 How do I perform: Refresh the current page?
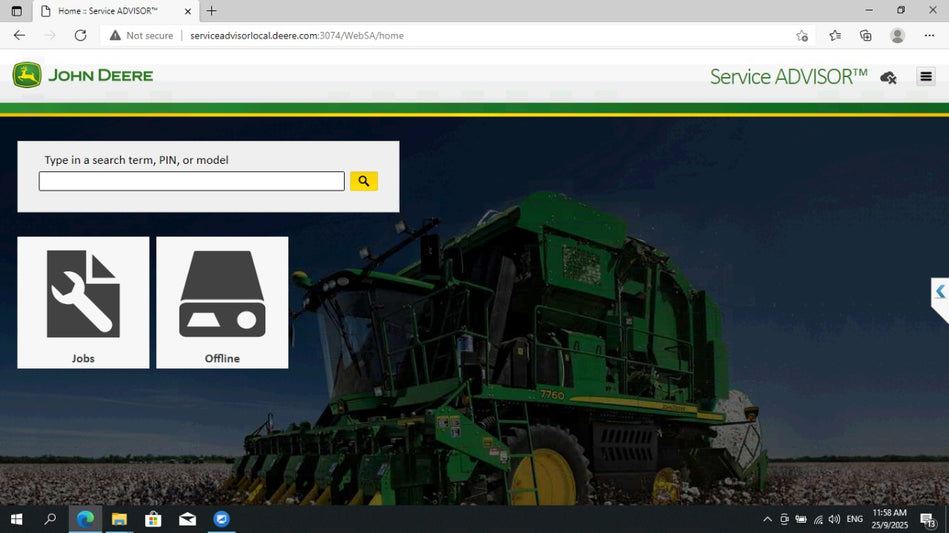(80, 35)
